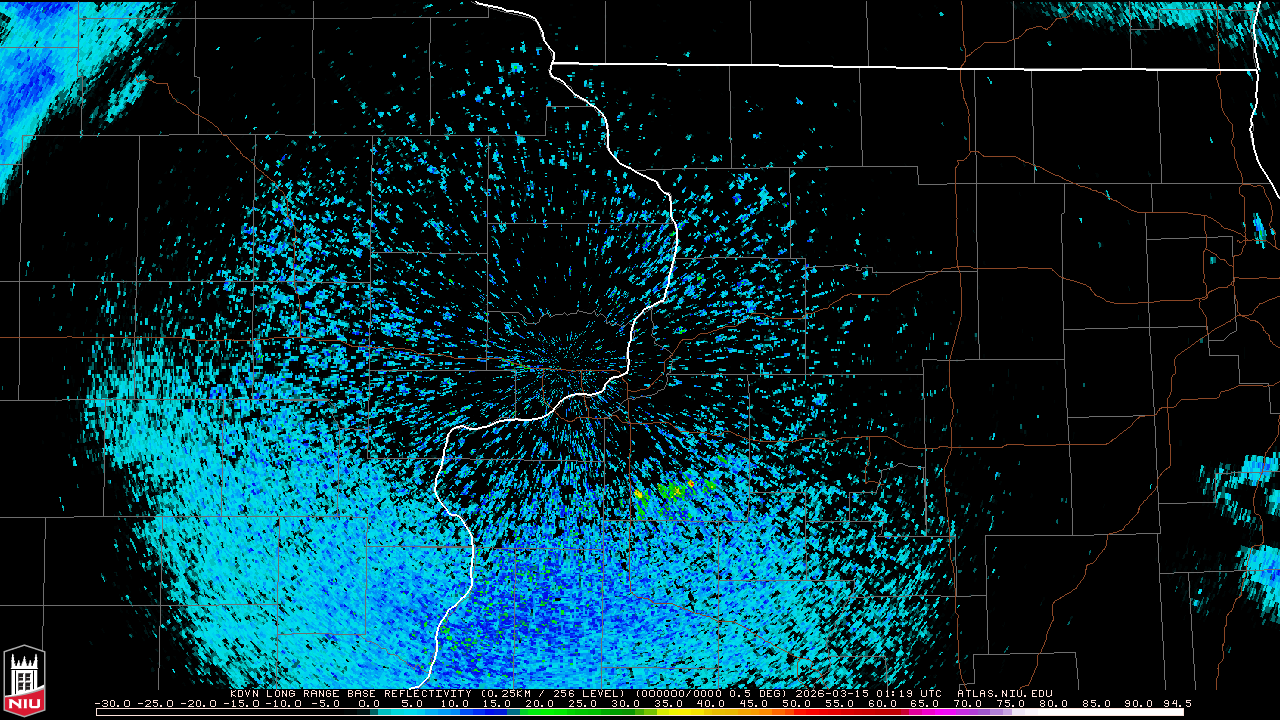Click the 94.5 value on the reflectivity scale
Screen dimensions: 1280x720
pos(1177,704)
